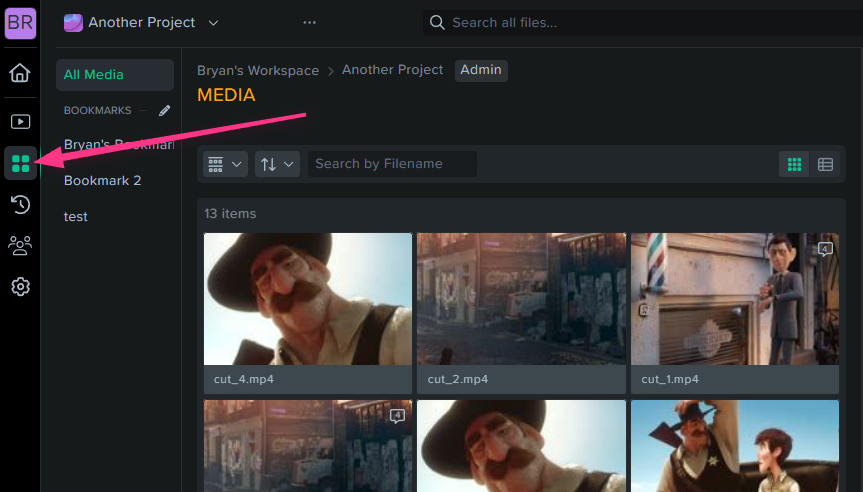Navigate to Bryan's Workspace breadcrumb

[x=258, y=70]
